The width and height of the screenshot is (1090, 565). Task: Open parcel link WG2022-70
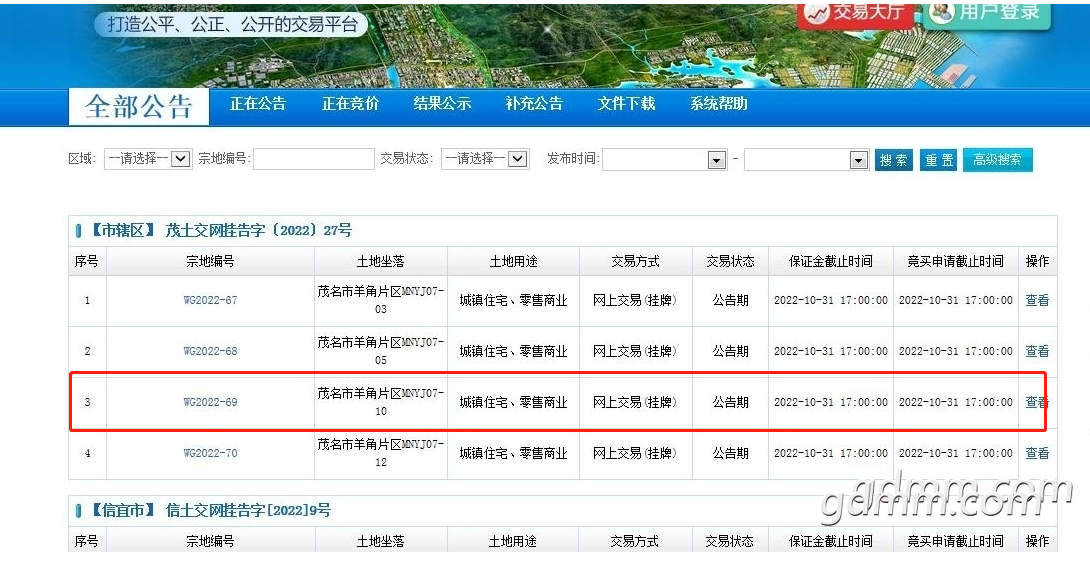(x=210, y=453)
